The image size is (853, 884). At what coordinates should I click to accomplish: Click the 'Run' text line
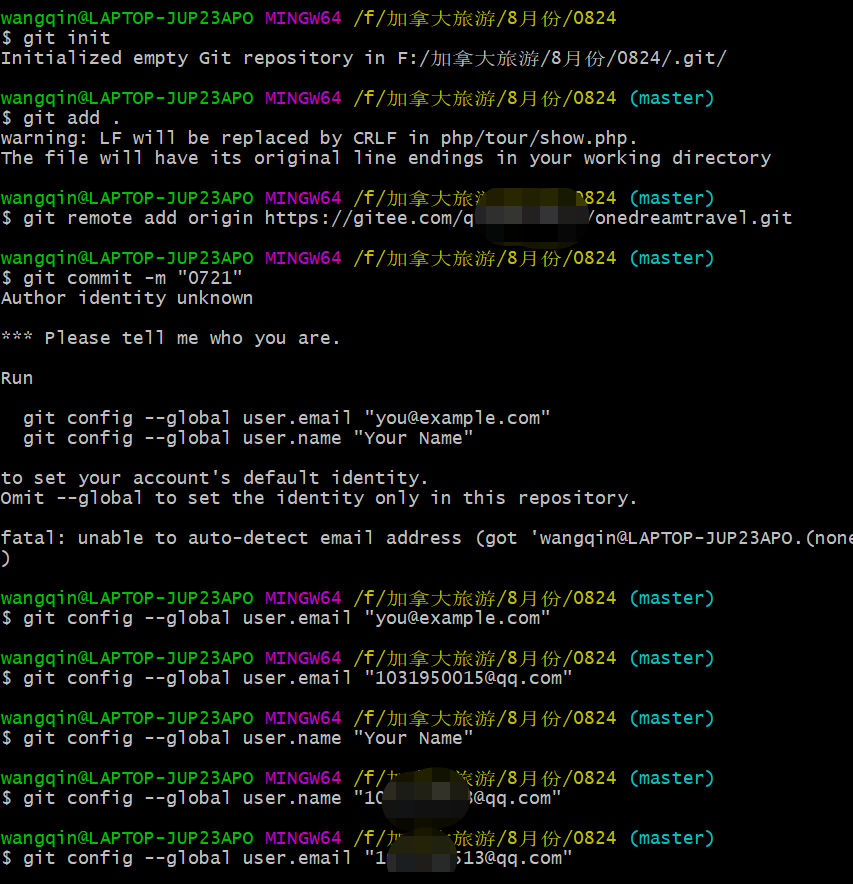[x=17, y=378]
